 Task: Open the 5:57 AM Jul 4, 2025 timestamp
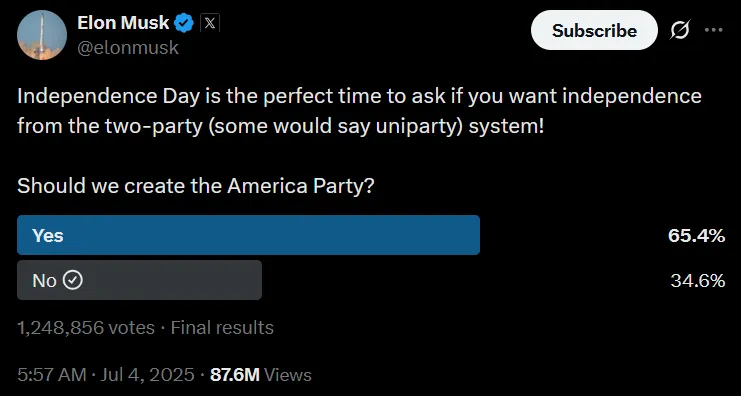point(106,375)
